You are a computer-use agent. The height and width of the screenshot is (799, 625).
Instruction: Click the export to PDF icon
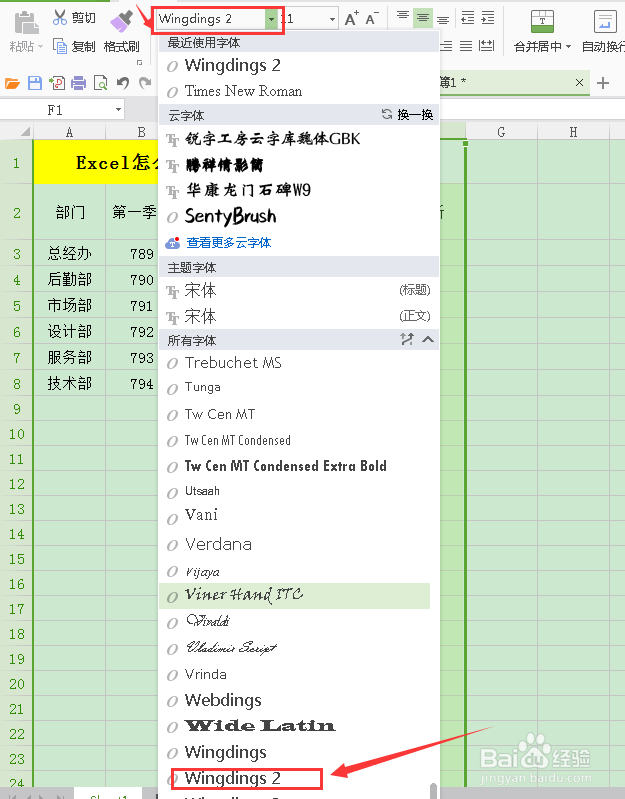click(x=57, y=83)
